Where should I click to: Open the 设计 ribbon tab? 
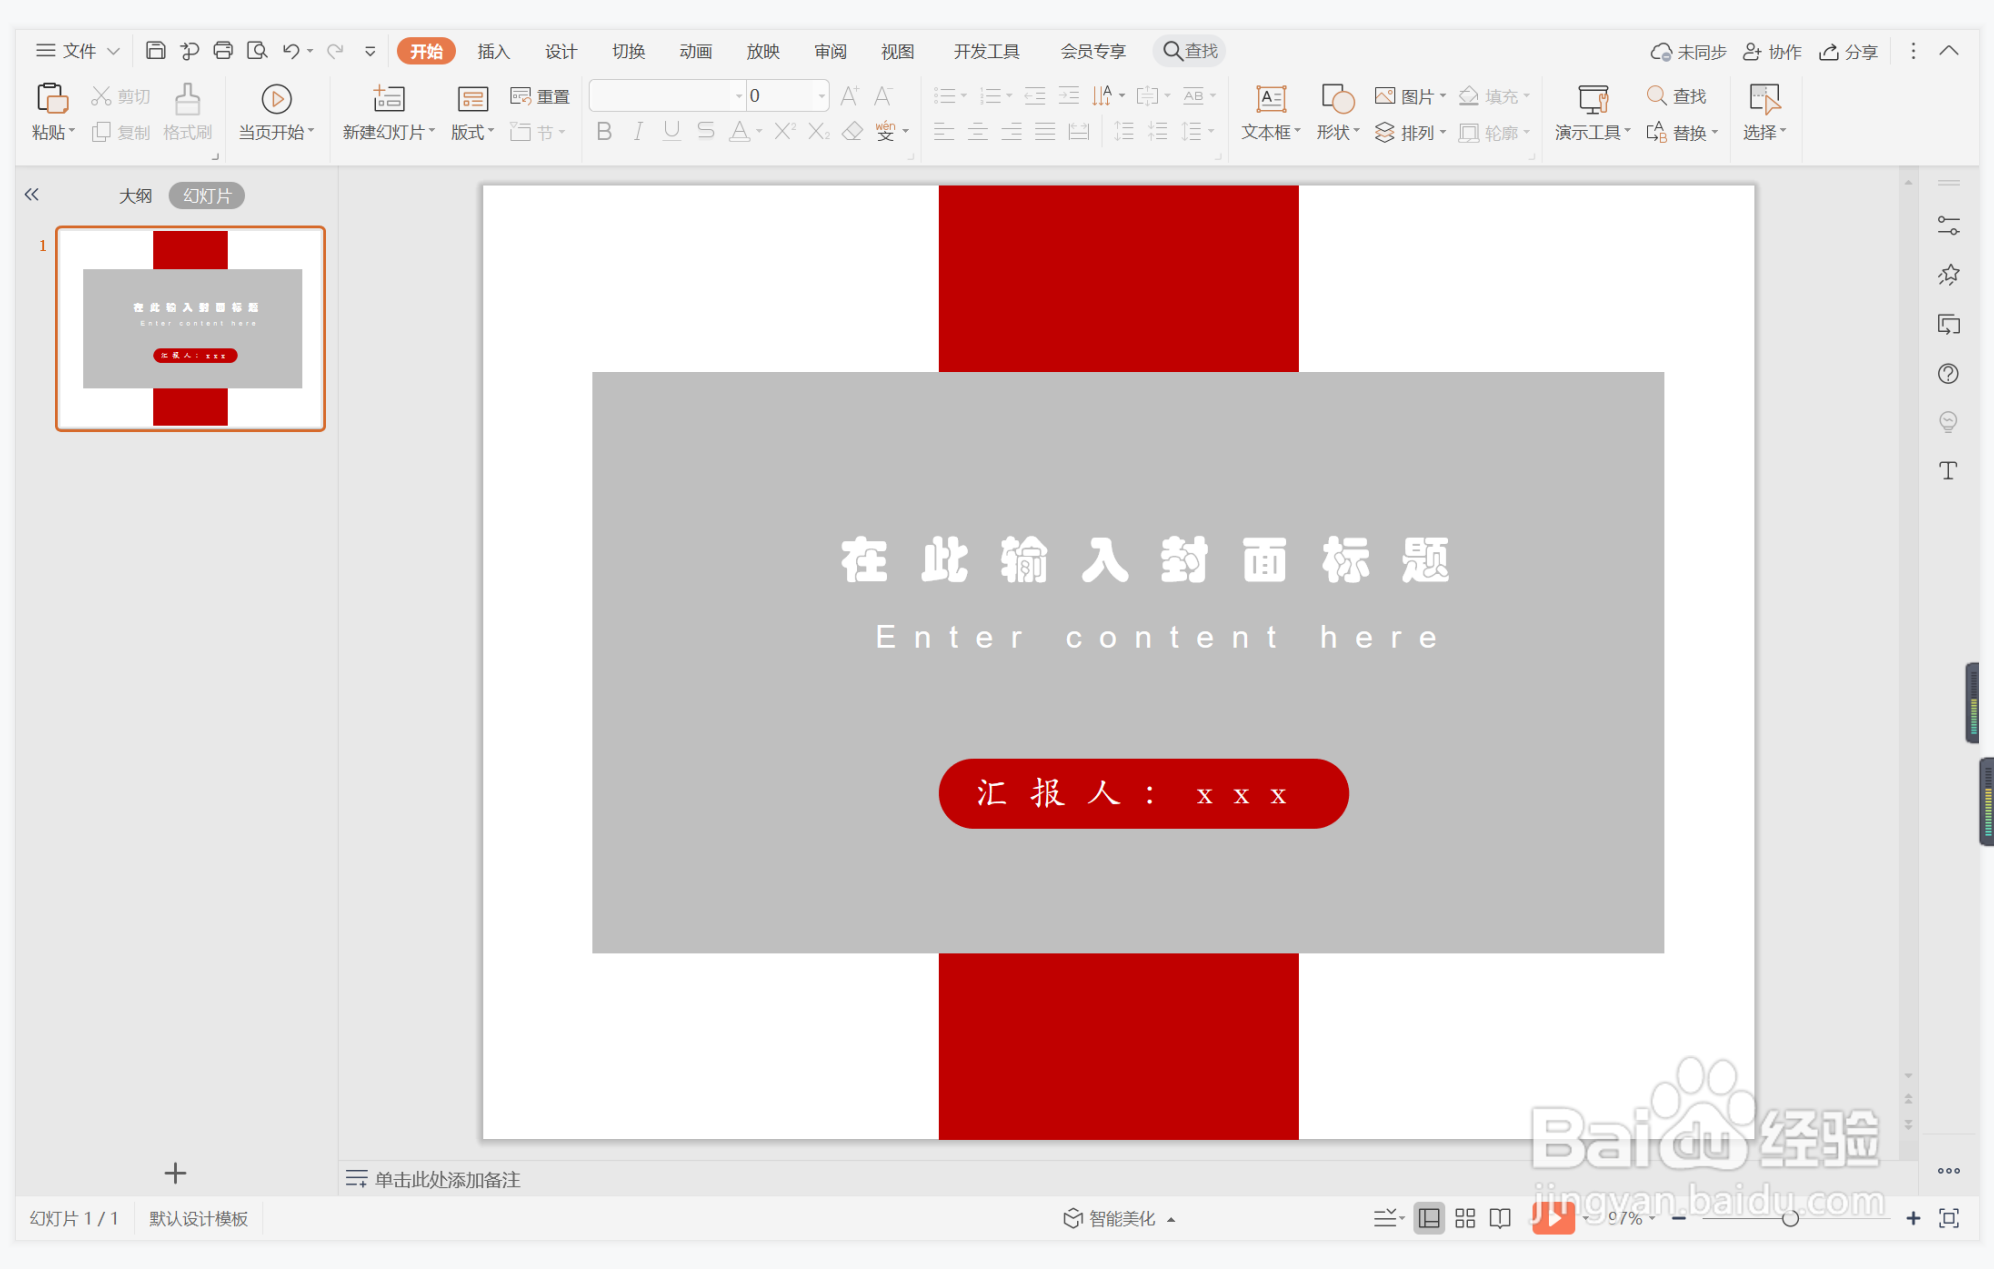coord(560,50)
